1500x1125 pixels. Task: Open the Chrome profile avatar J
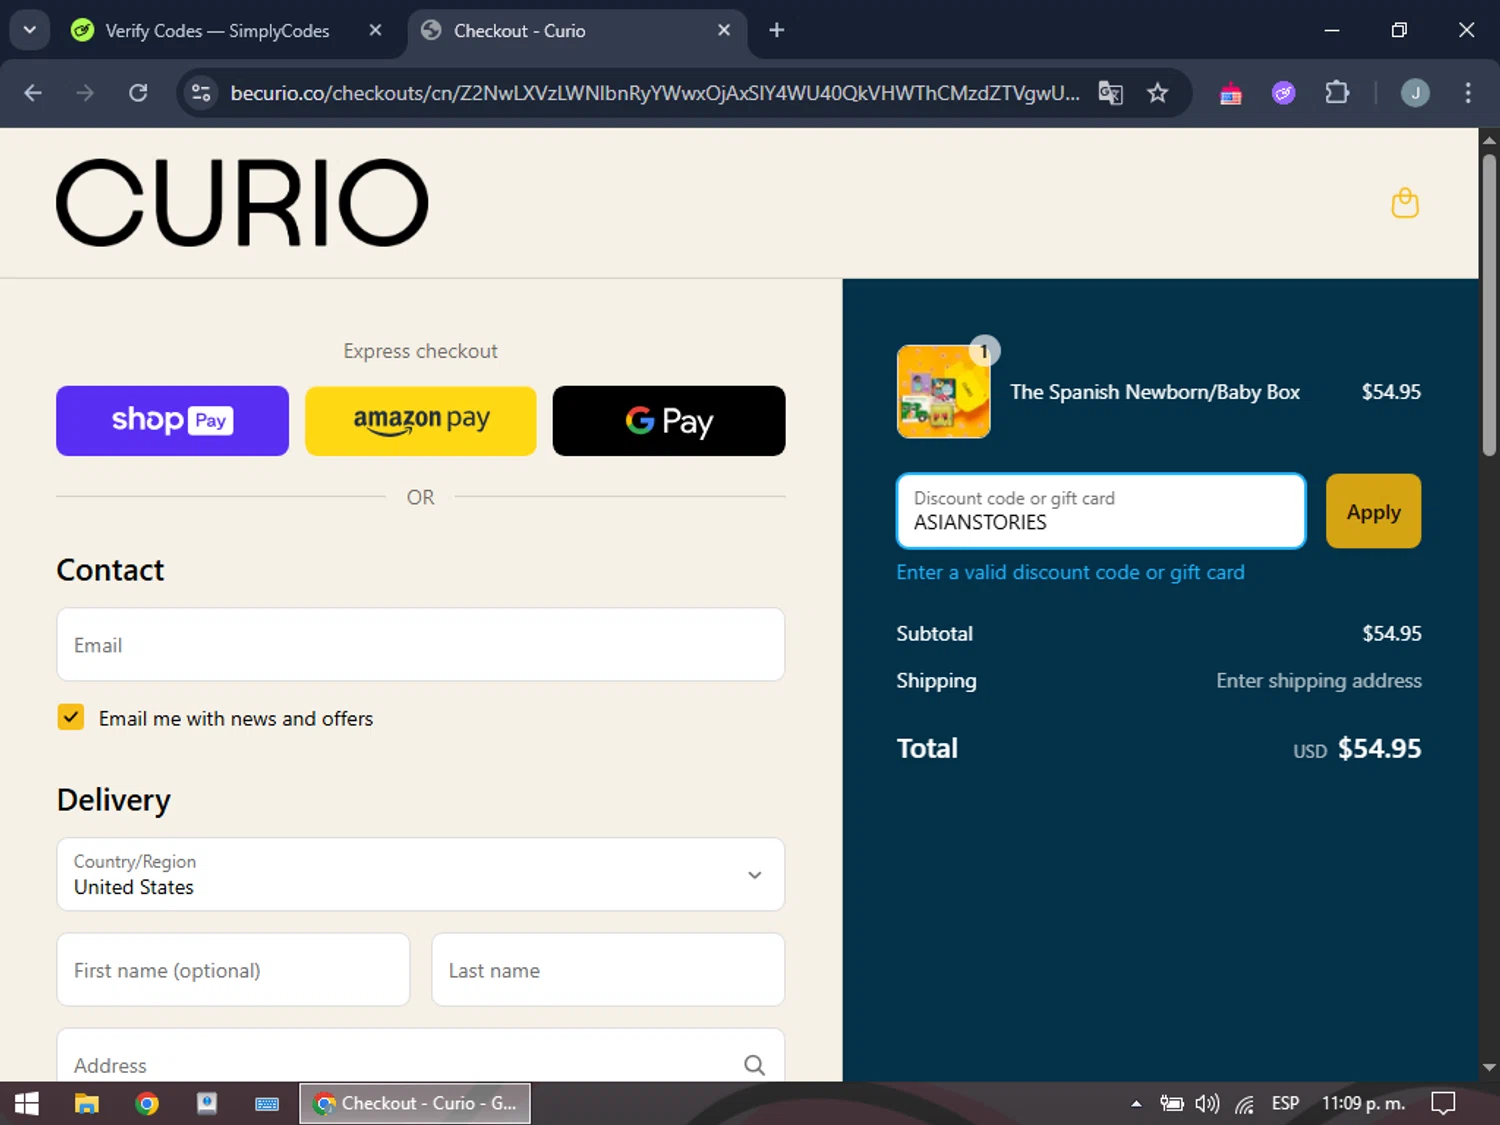(x=1415, y=93)
